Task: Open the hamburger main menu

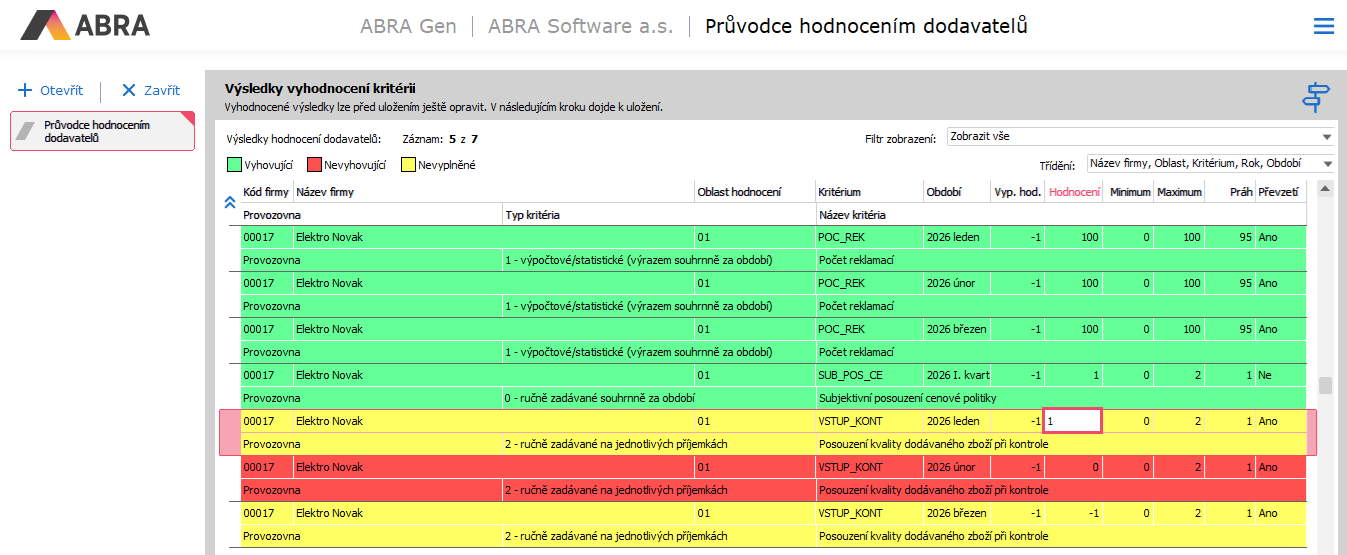Action: [1323, 26]
